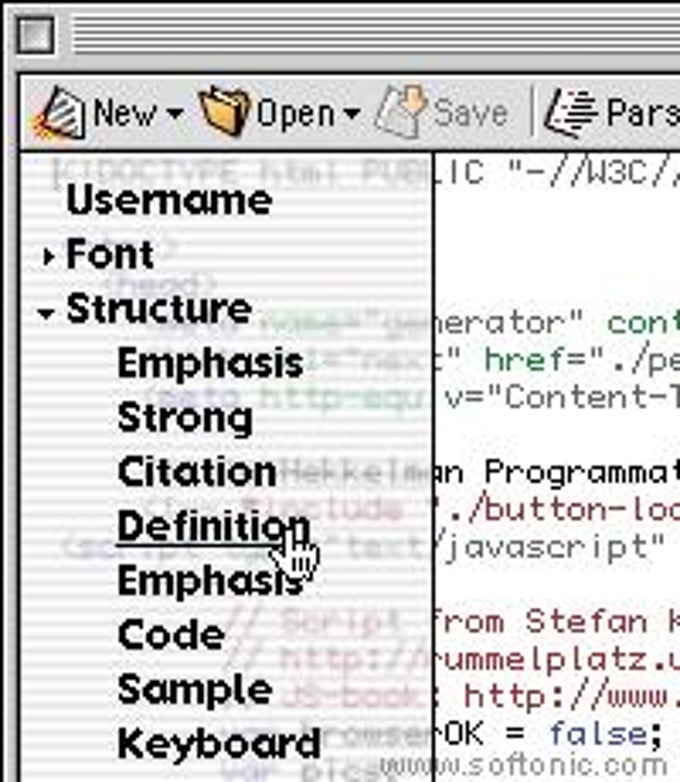Viewport: 680px width, 782px height.
Task: Expand the Font group triangle
Action: coord(48,256)
